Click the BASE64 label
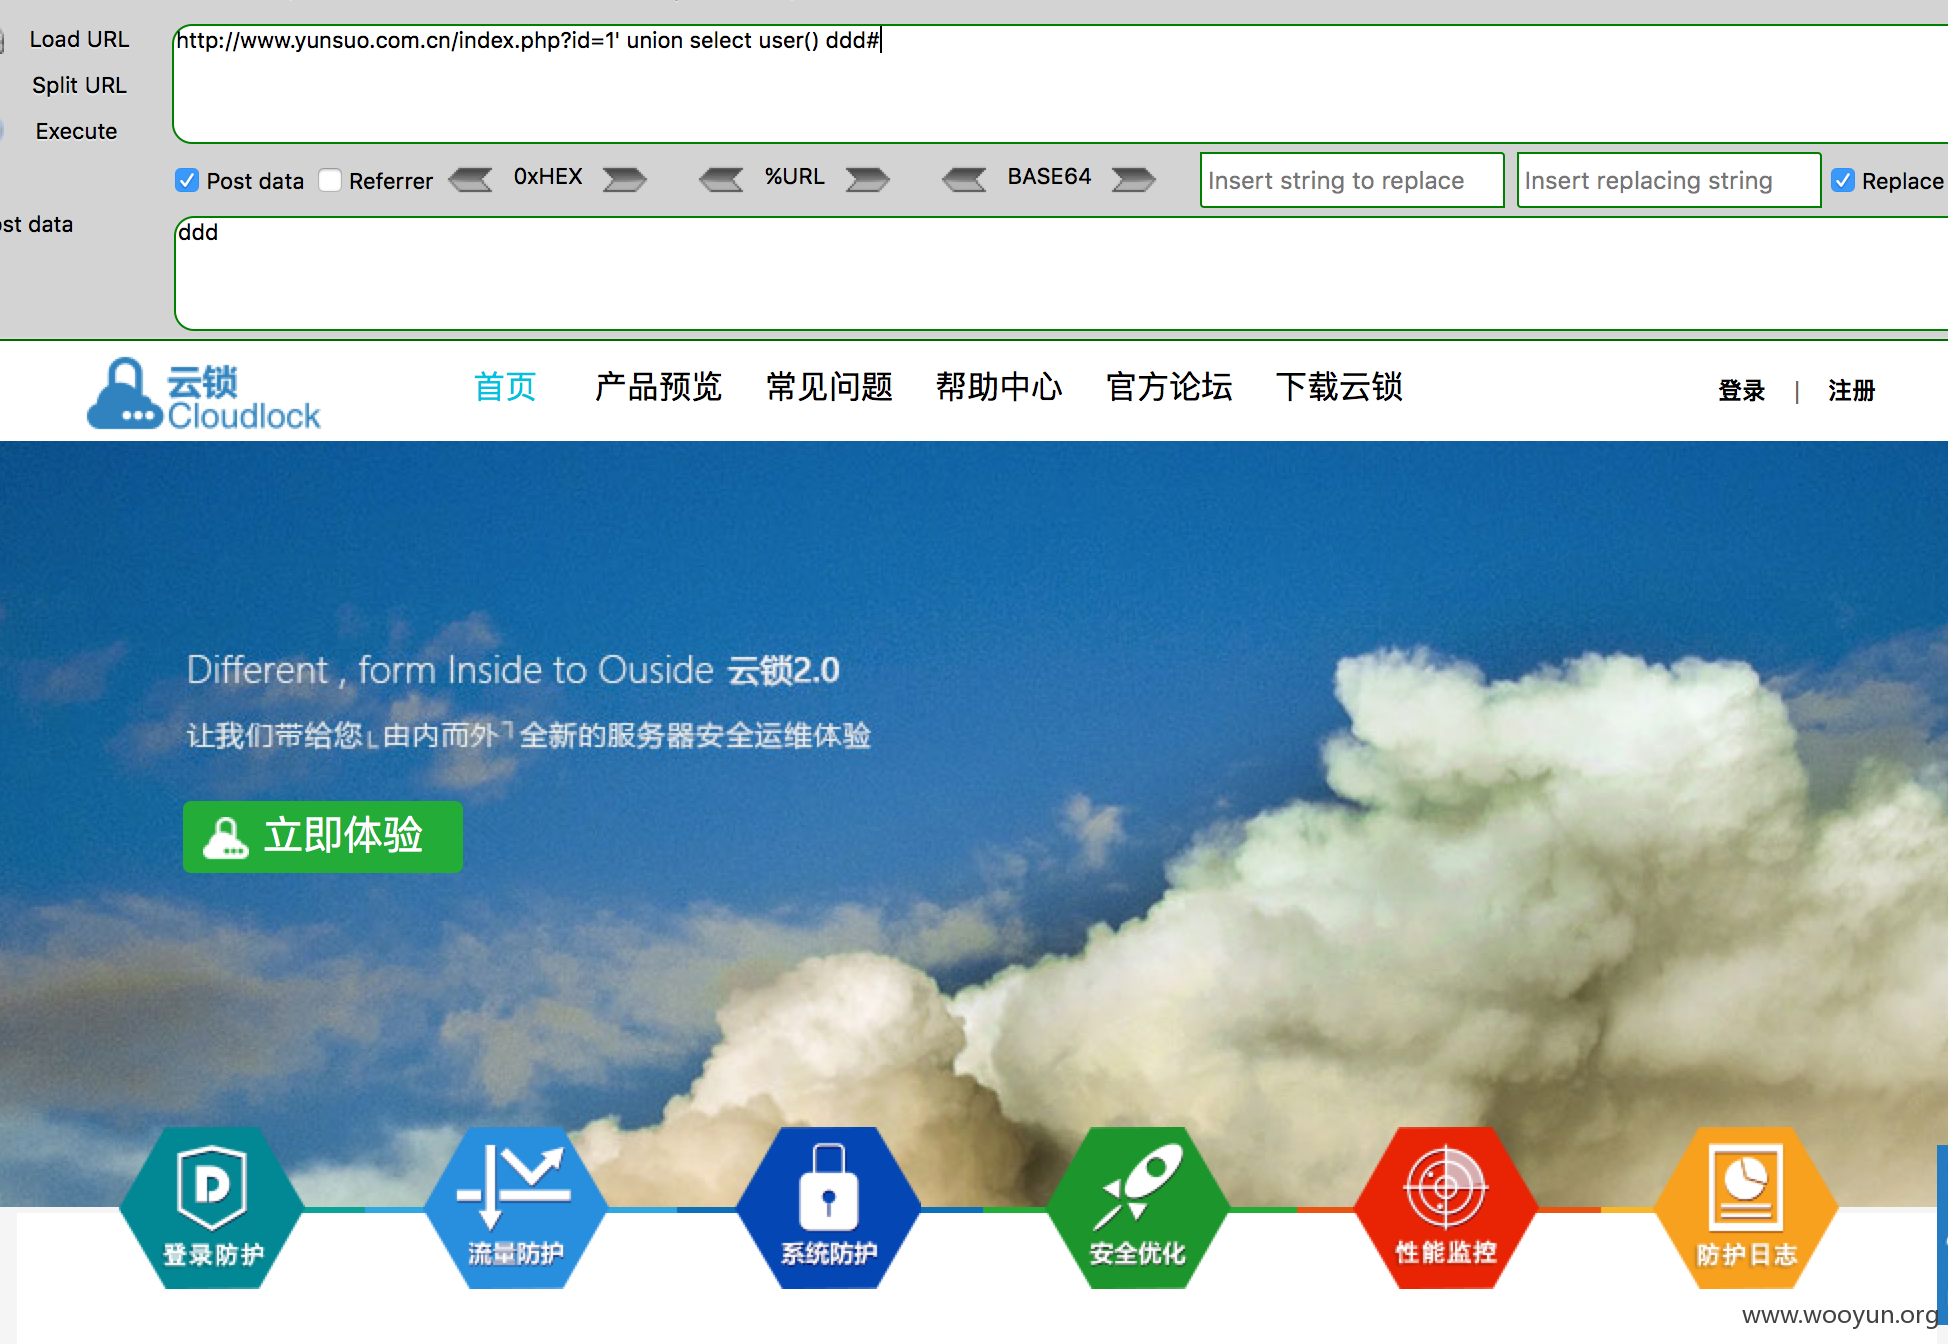The width and height of the screenshot is (1948, 1344). [1049, 177]
